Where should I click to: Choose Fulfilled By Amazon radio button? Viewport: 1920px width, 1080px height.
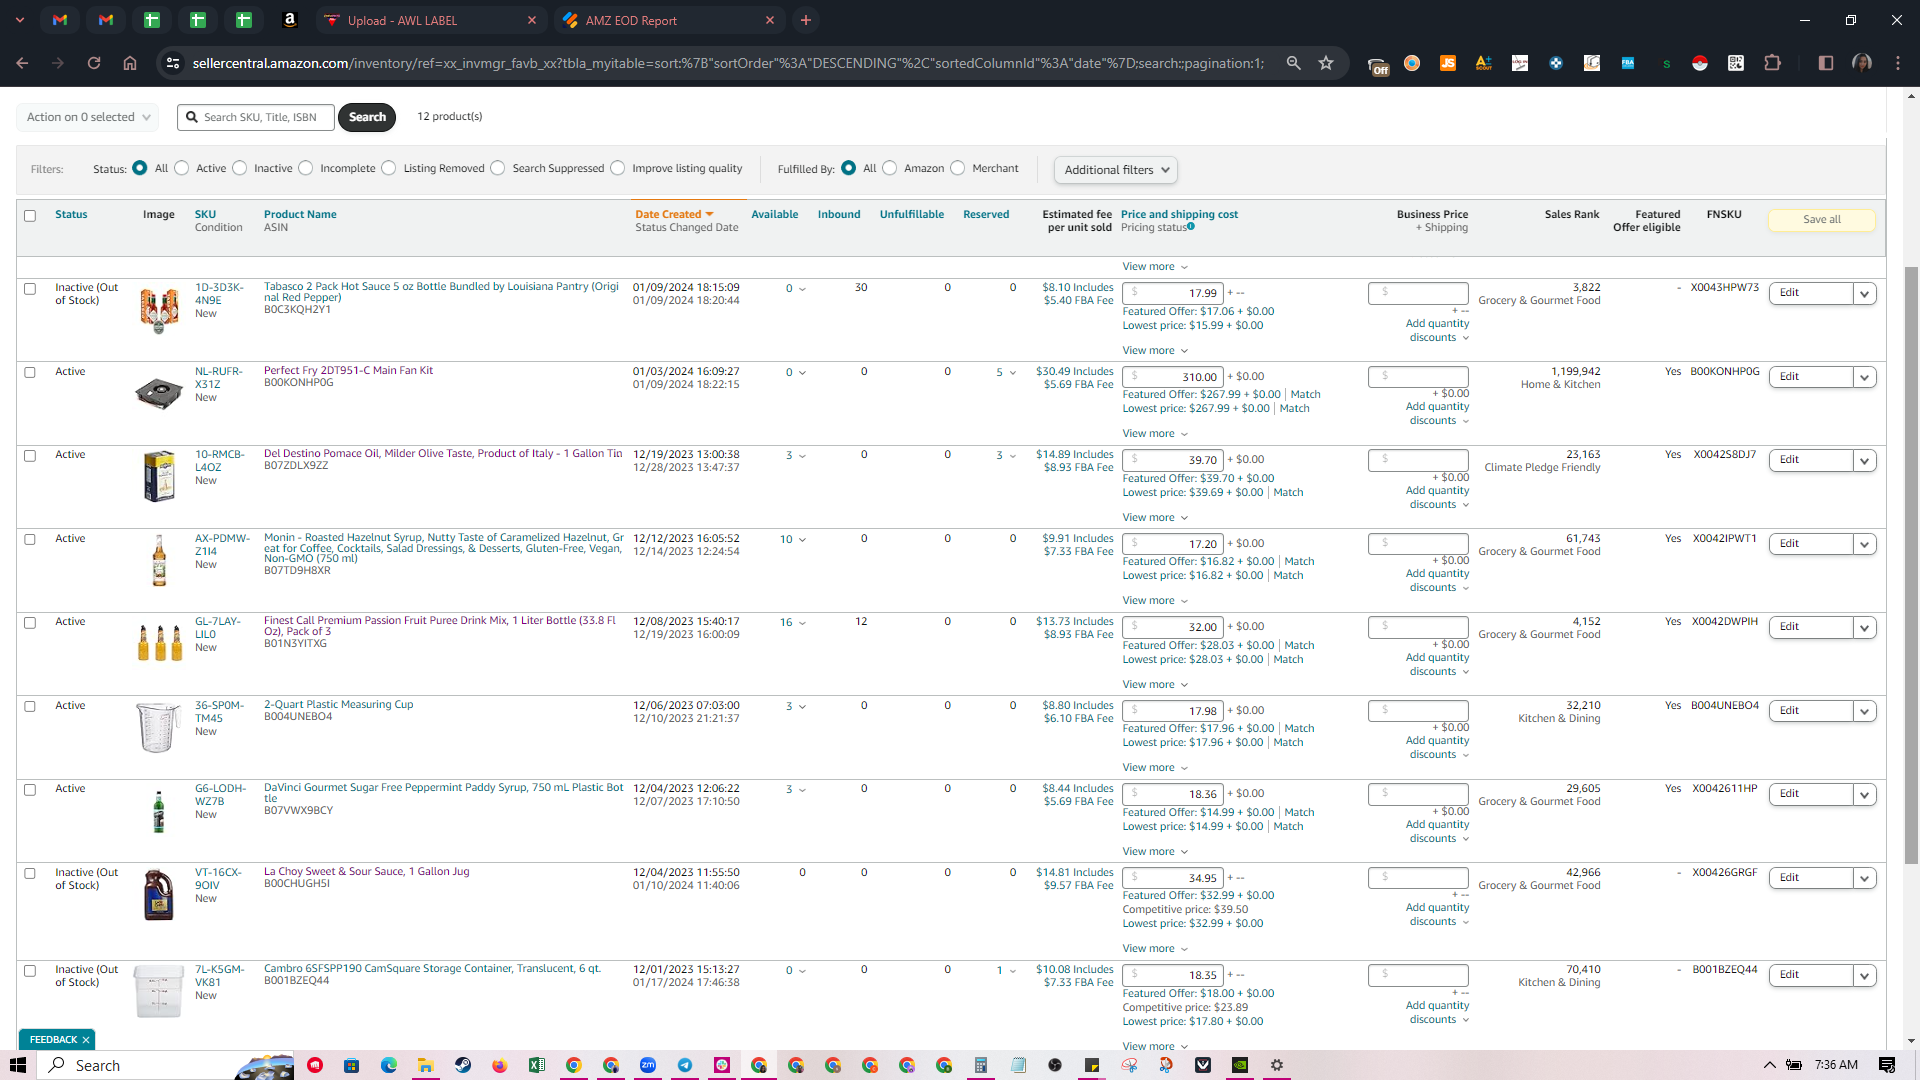(x=890, y=168)
